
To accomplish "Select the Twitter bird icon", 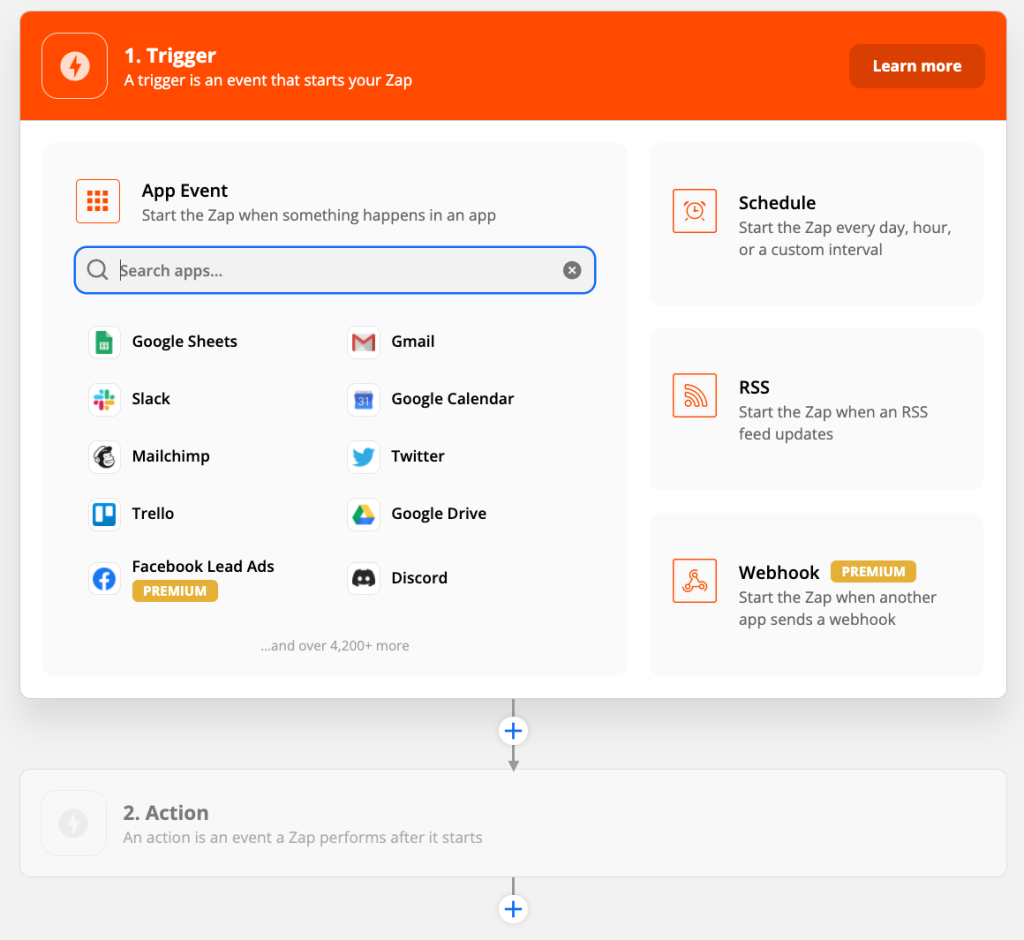I will pyautogui.click(x=364, y=457).
